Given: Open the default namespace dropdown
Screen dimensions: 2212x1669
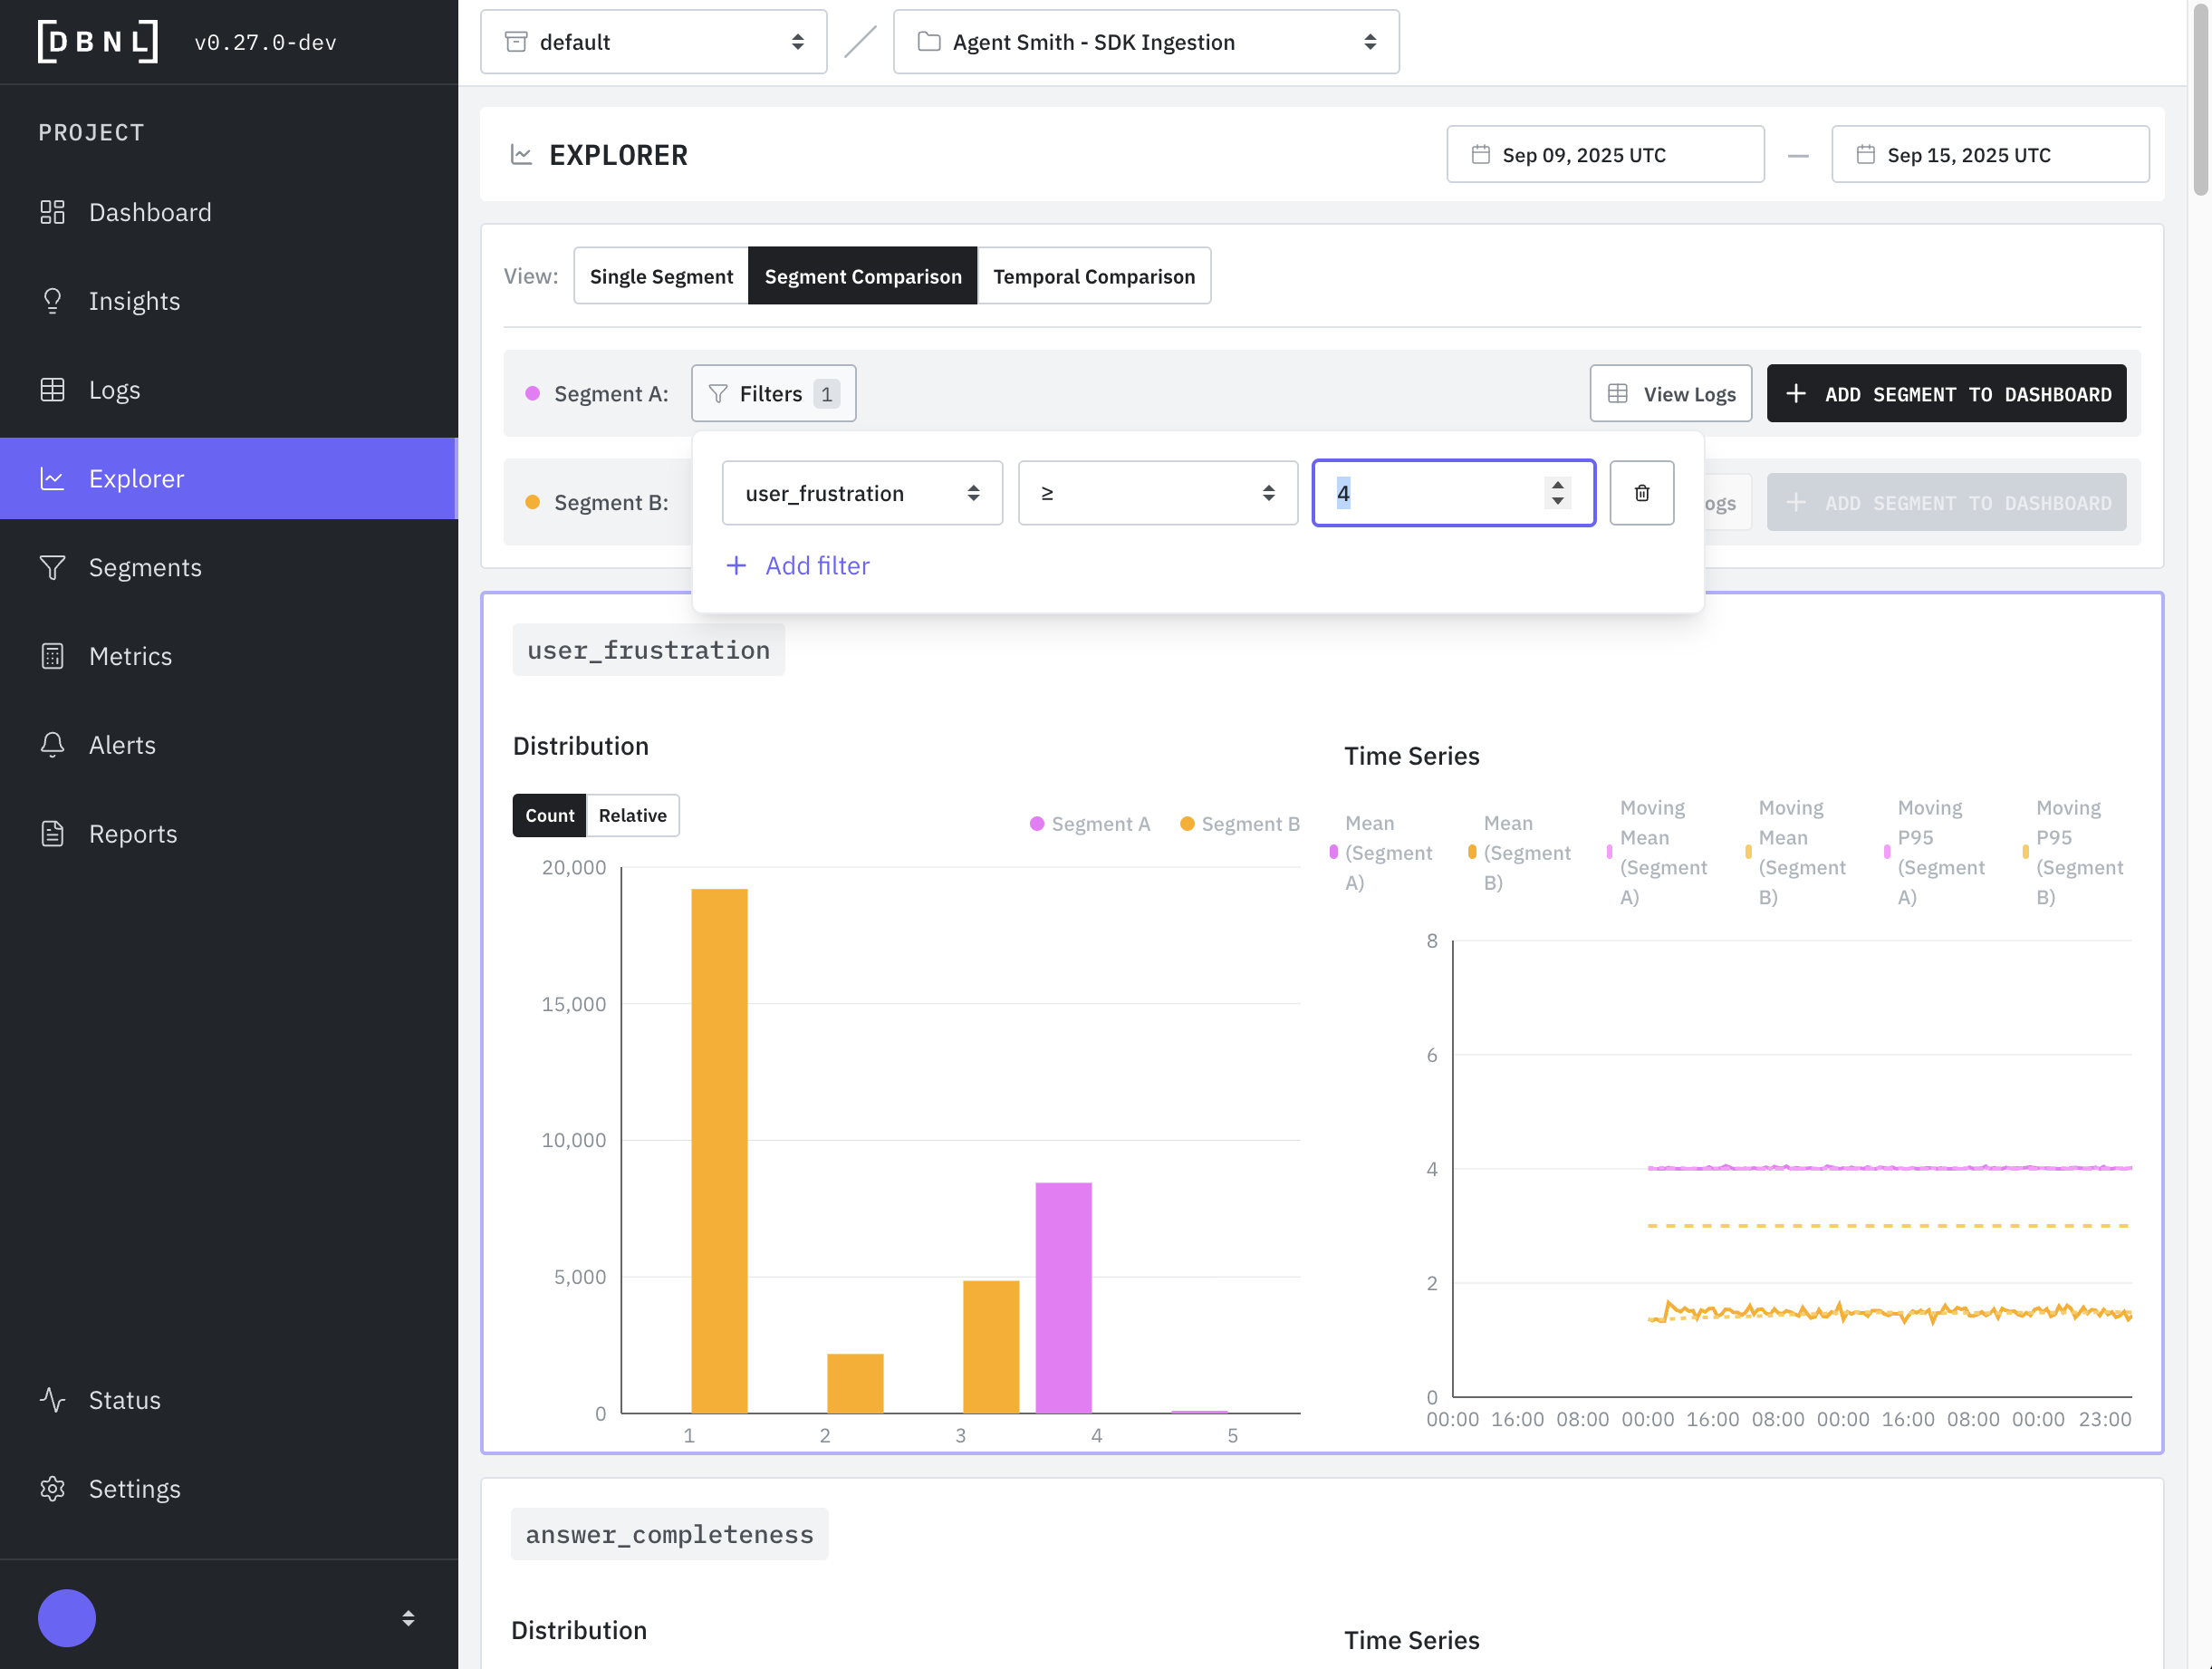Looking at the screenshot, I should point(653,42).
